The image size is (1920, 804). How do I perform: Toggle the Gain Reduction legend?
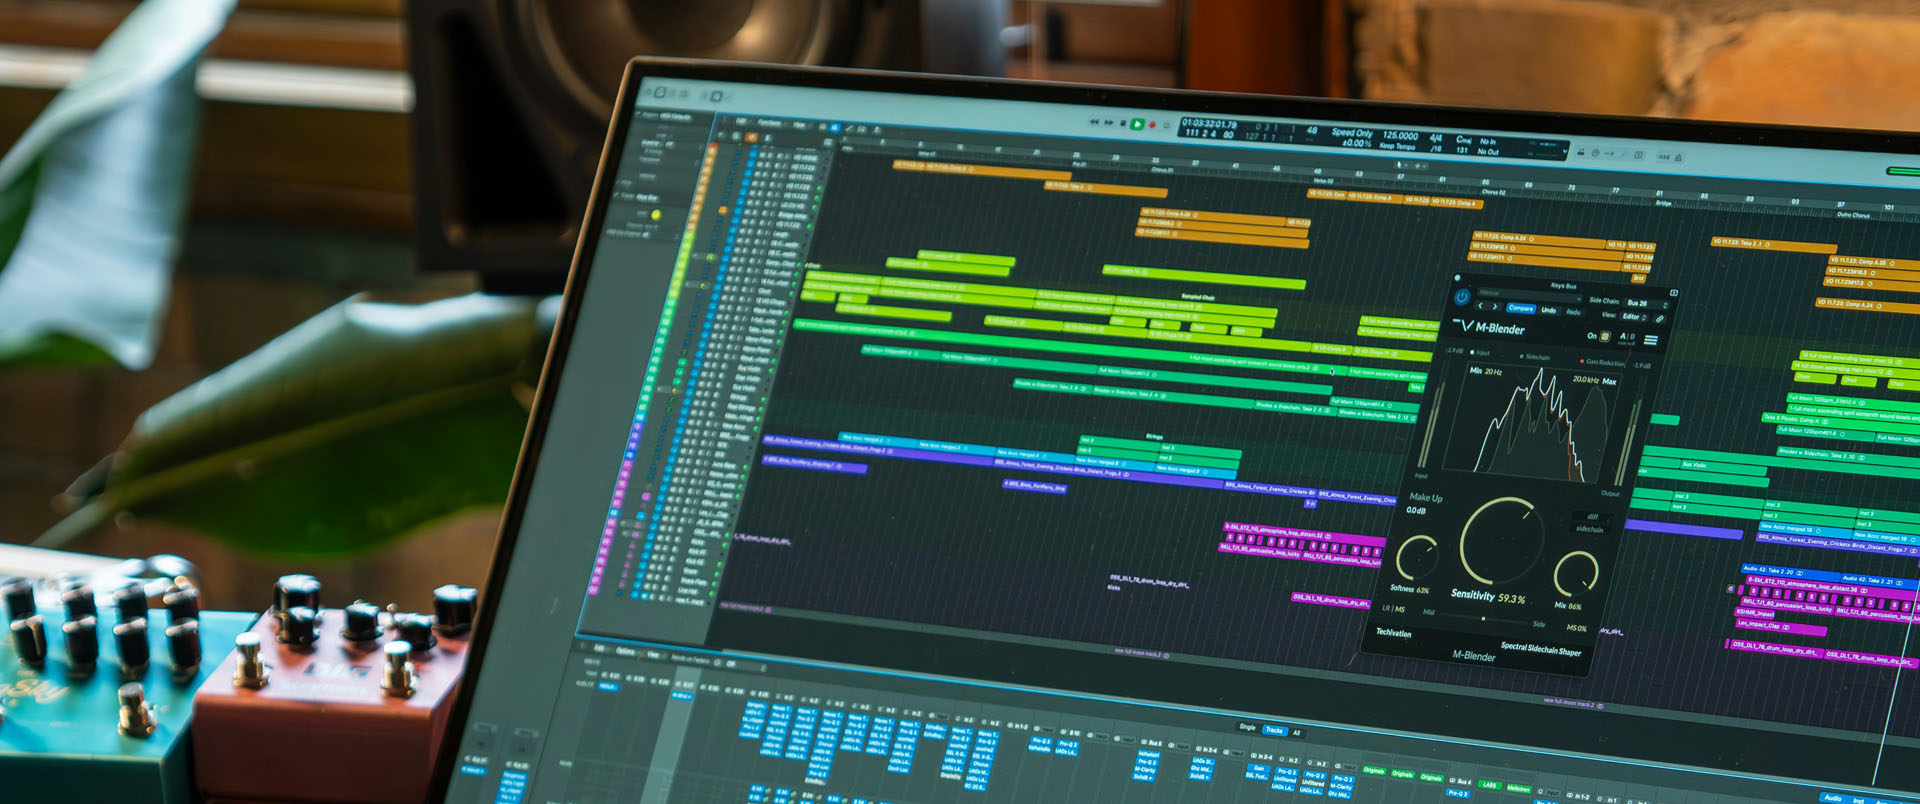click(x=1602, y=362)
